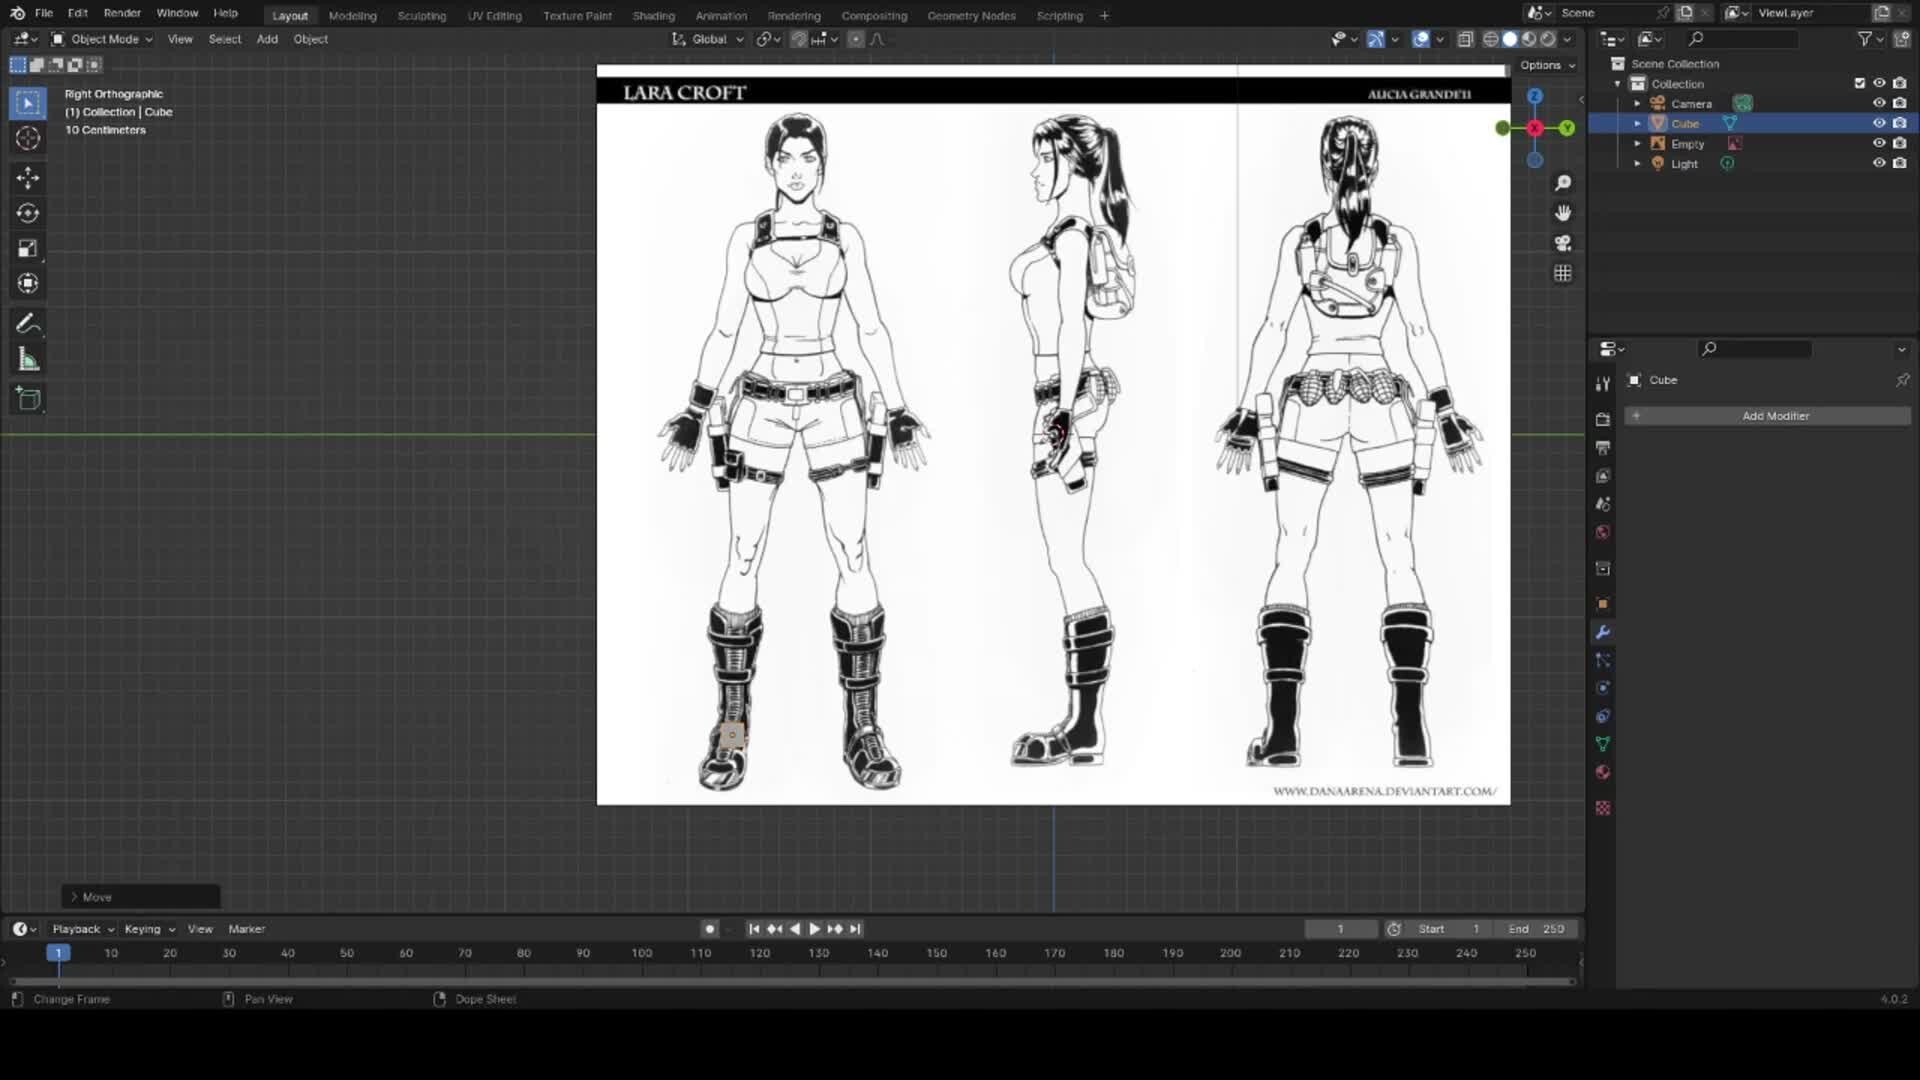Click the End frame field showing 250
The height and width of the screenshot is (1080, 1920).
[x=1537, y=929]
